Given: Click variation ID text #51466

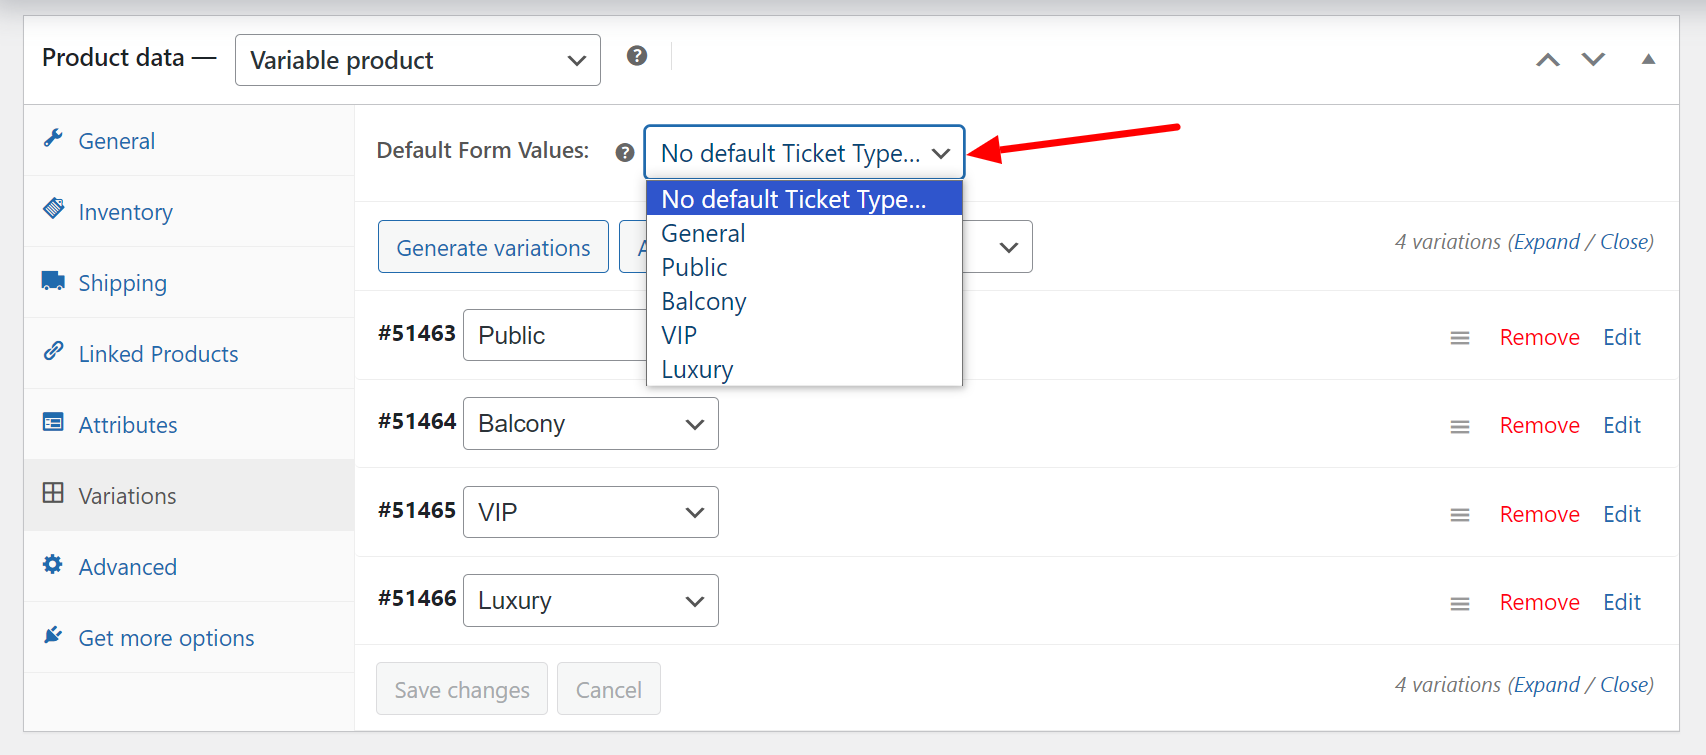Looking at the screenshot, I should [x=417, y=599].
